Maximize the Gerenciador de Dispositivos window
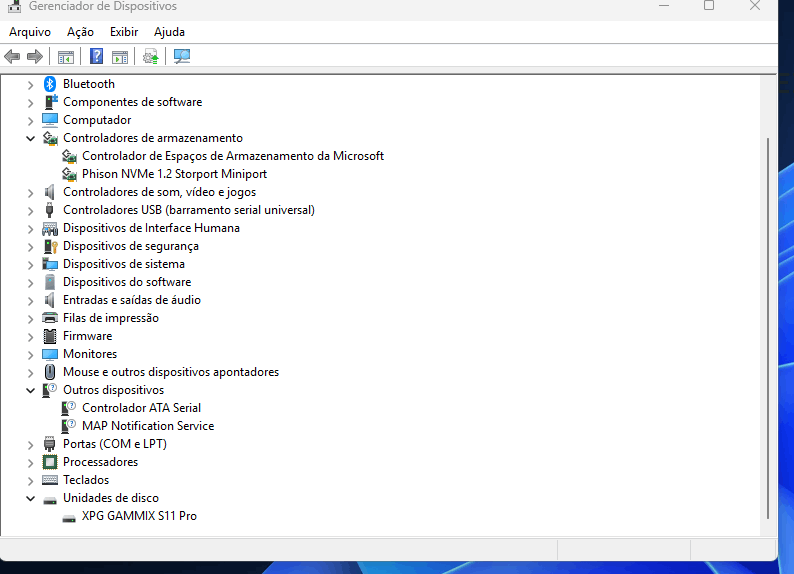The image size is (794, 574). click(x=709, y=6)
